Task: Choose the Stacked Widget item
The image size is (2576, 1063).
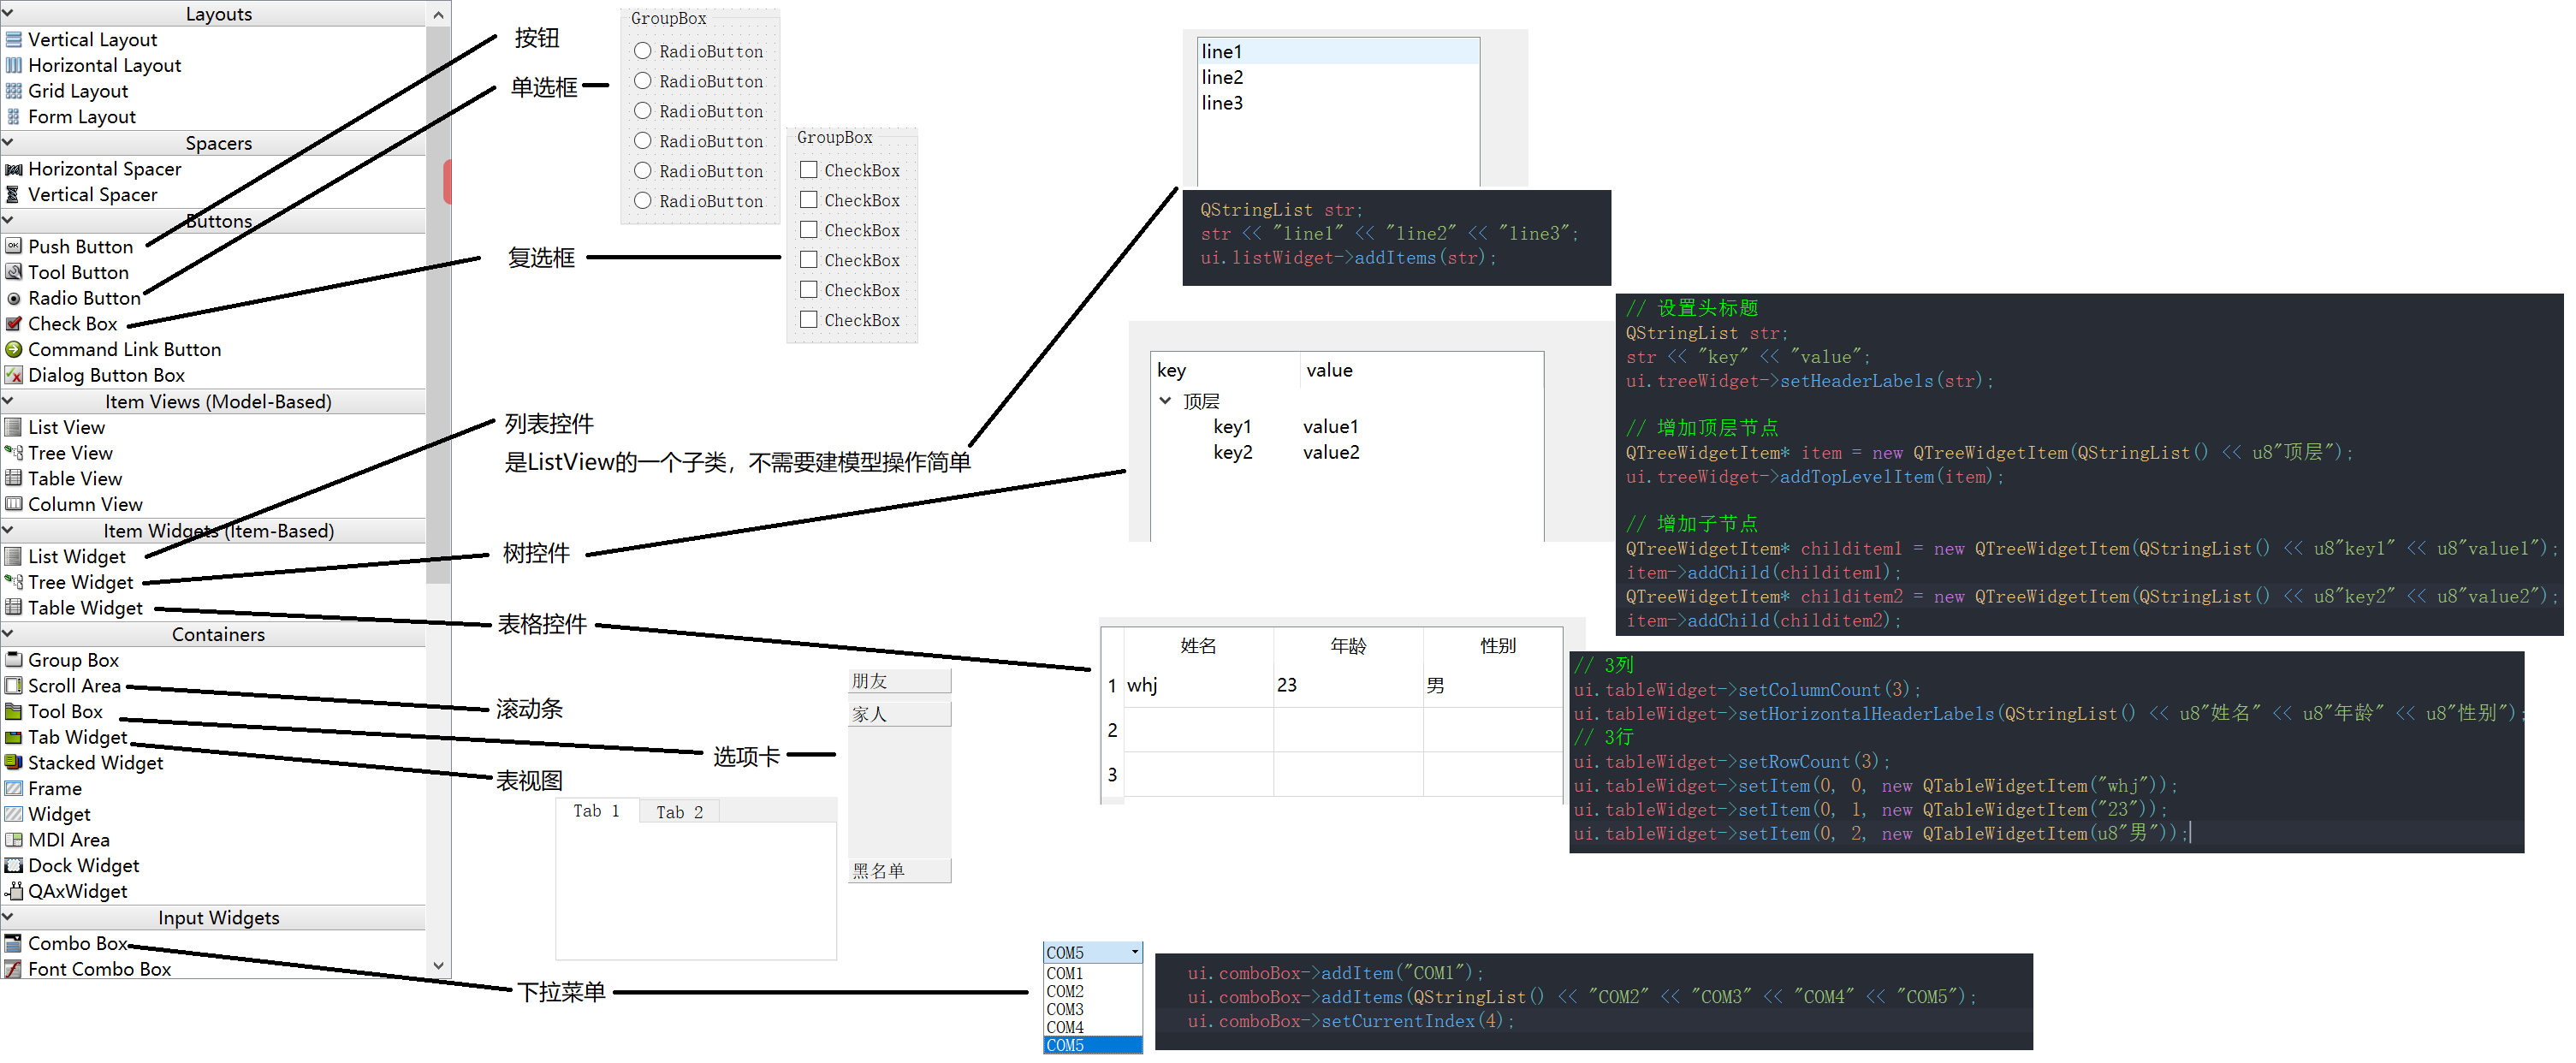Action: (84, 764)
